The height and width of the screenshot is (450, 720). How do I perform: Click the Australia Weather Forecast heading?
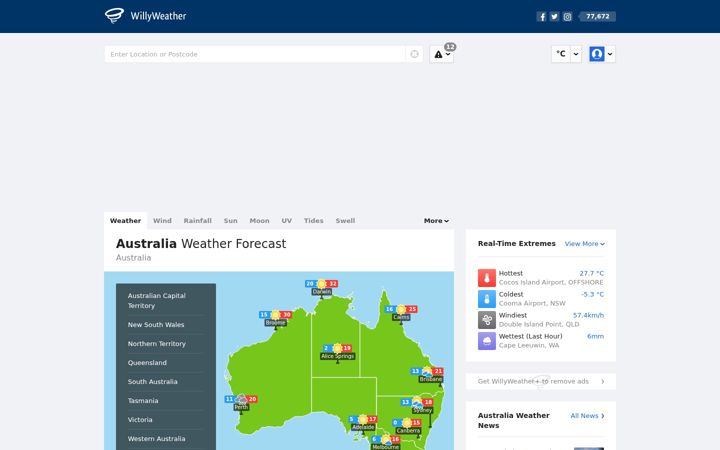coord(201,244)
